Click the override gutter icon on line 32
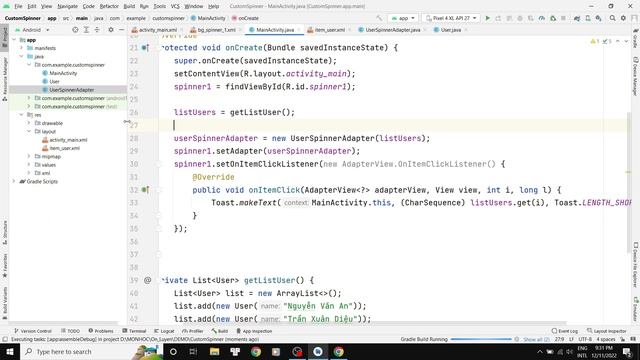 click(145, 190)
